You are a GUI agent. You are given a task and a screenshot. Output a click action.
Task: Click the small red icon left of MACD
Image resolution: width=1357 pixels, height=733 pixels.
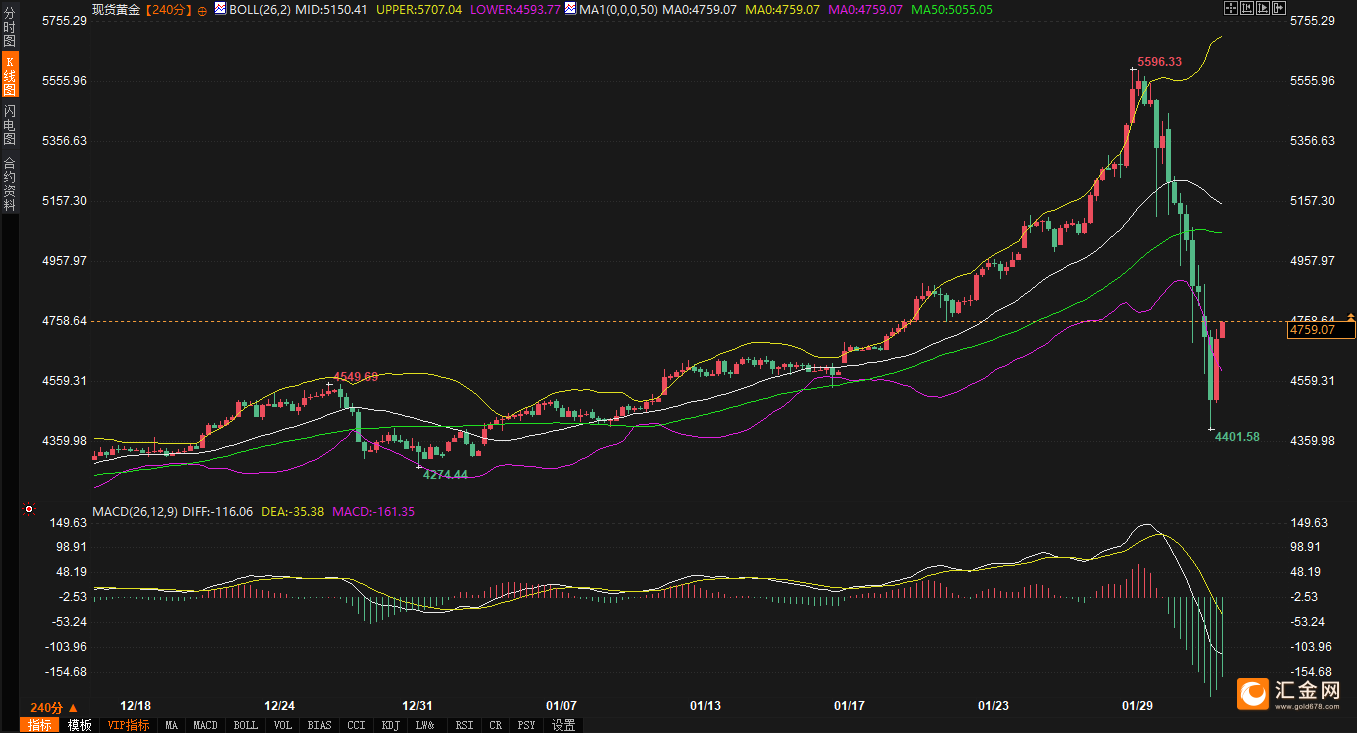[x=30, y=510]
